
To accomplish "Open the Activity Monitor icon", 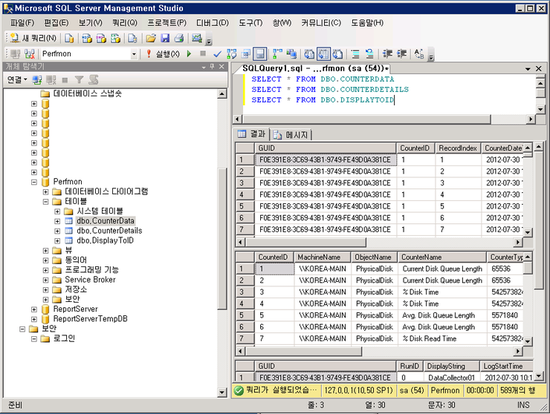I will pyautogui.click(x=197, y=38).
